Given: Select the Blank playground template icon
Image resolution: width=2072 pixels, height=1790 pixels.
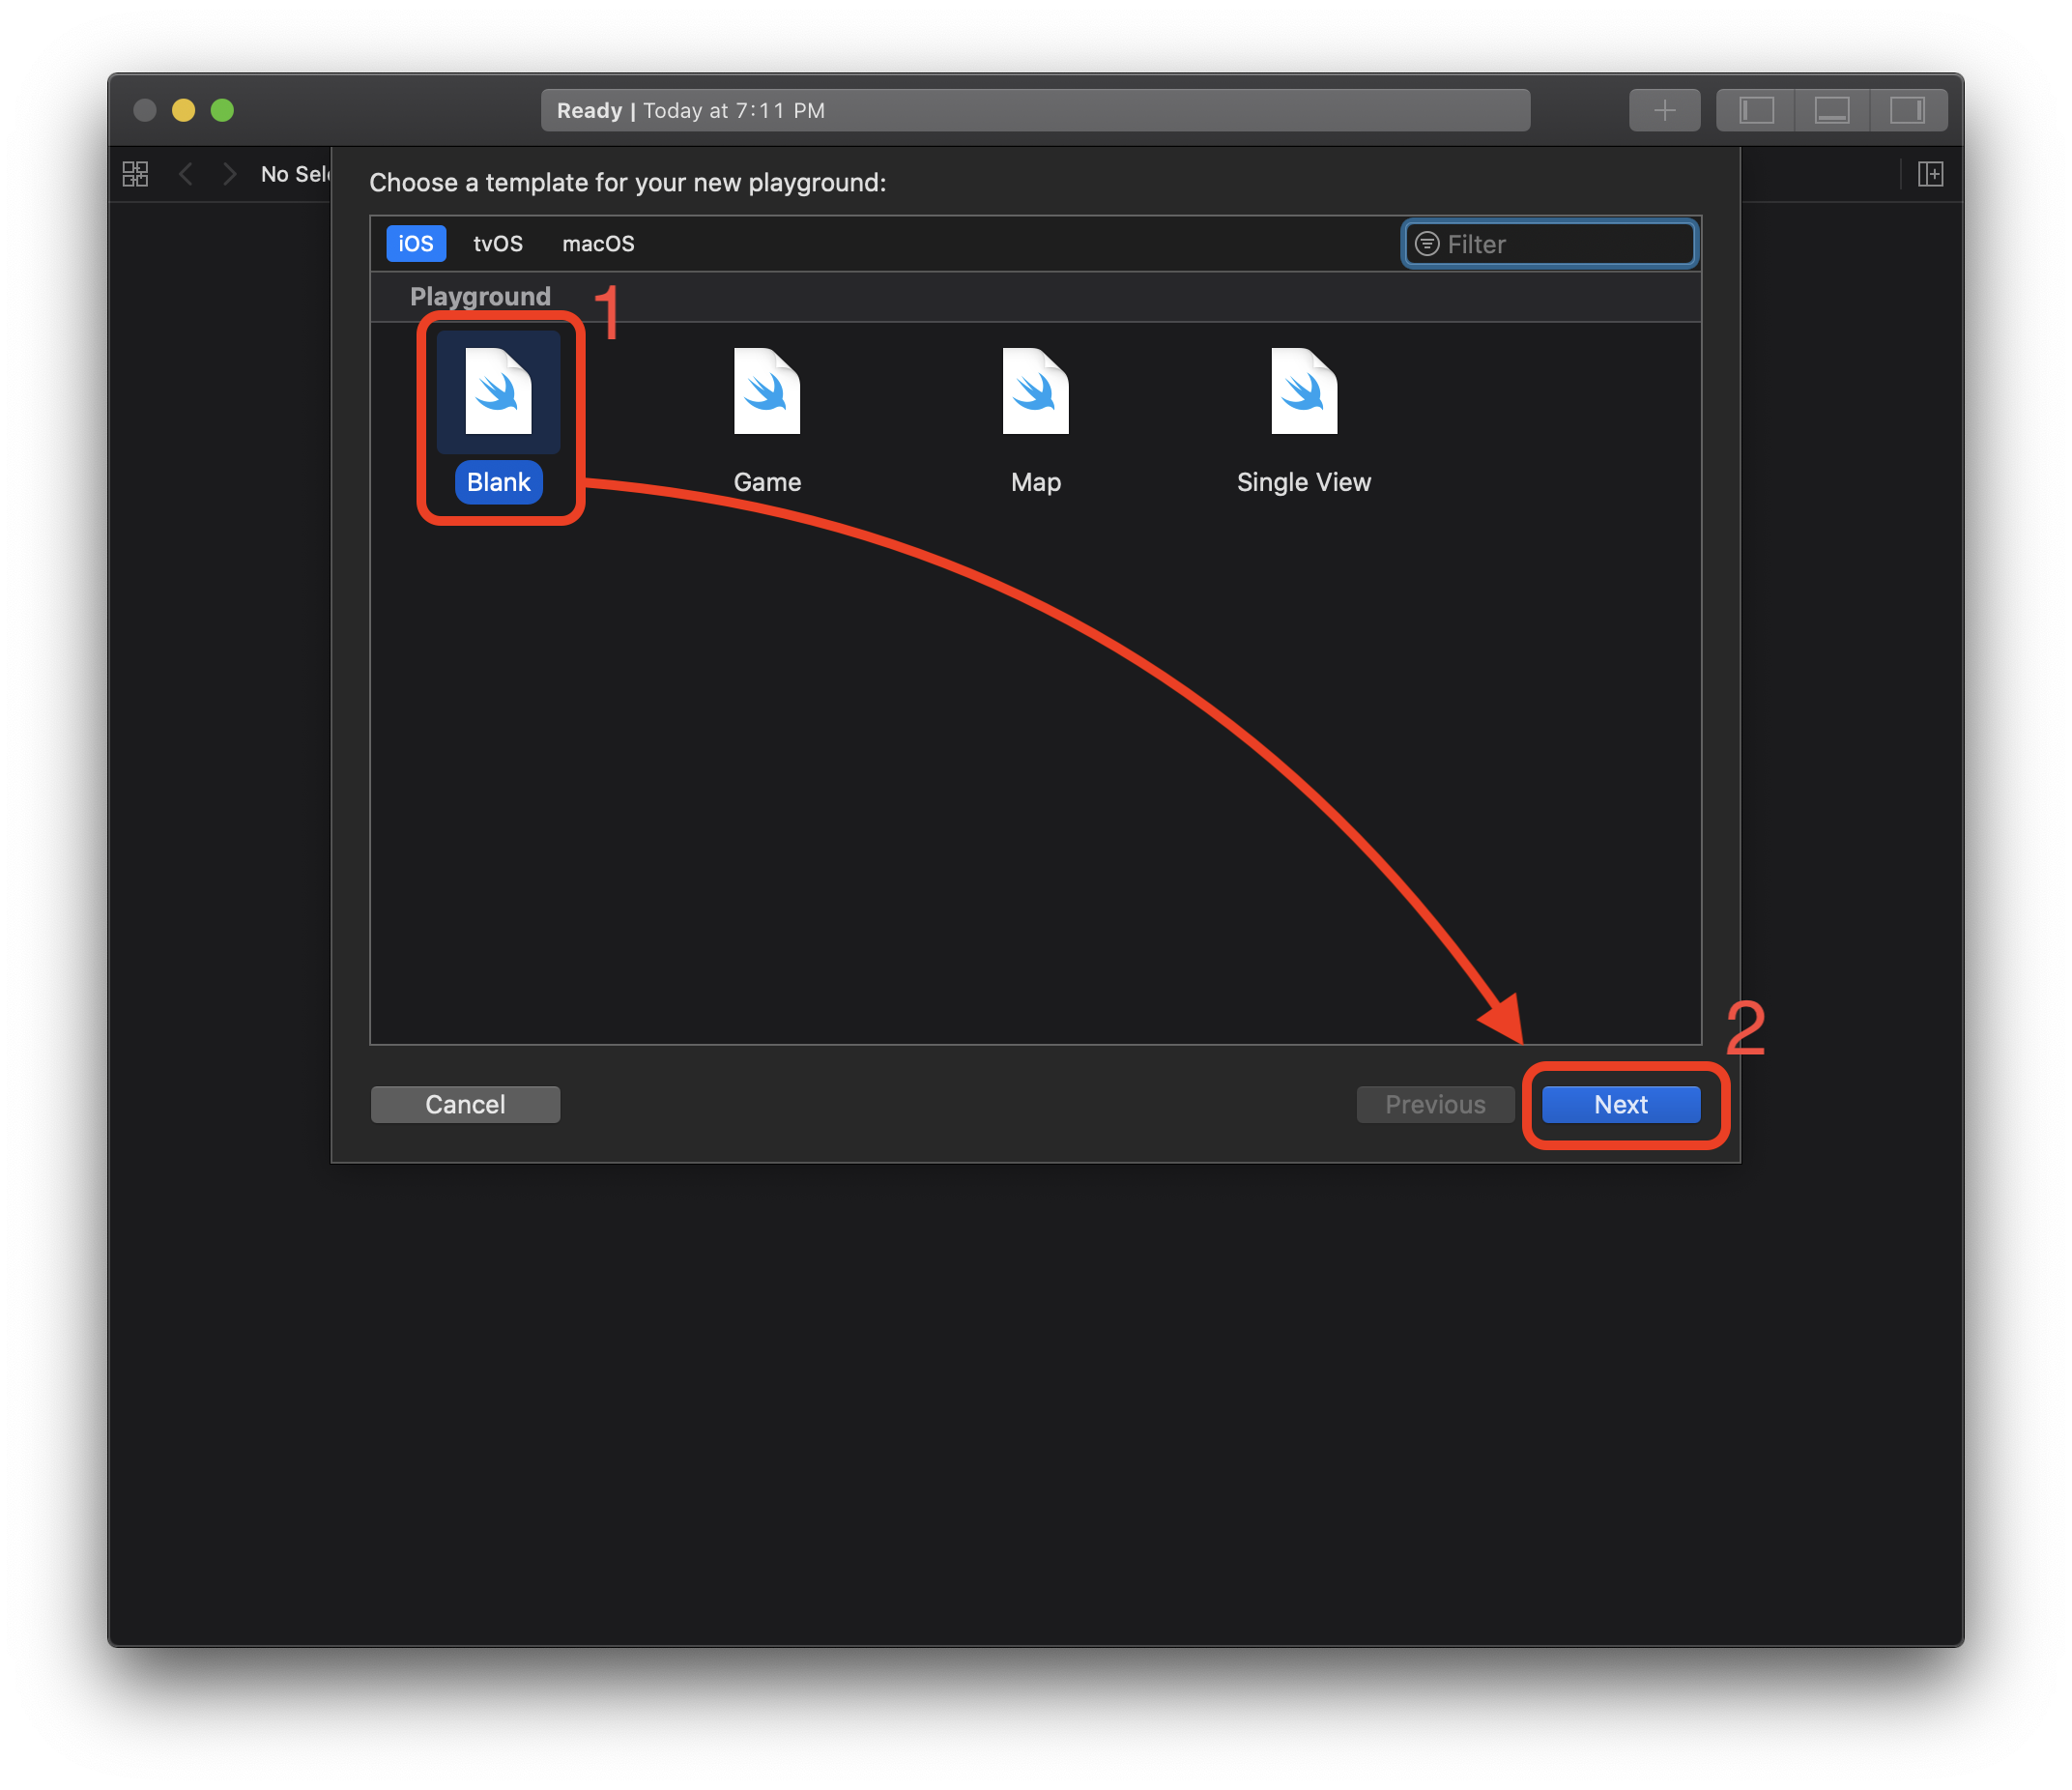Looking at the screenshot, I should coord(498,391).
